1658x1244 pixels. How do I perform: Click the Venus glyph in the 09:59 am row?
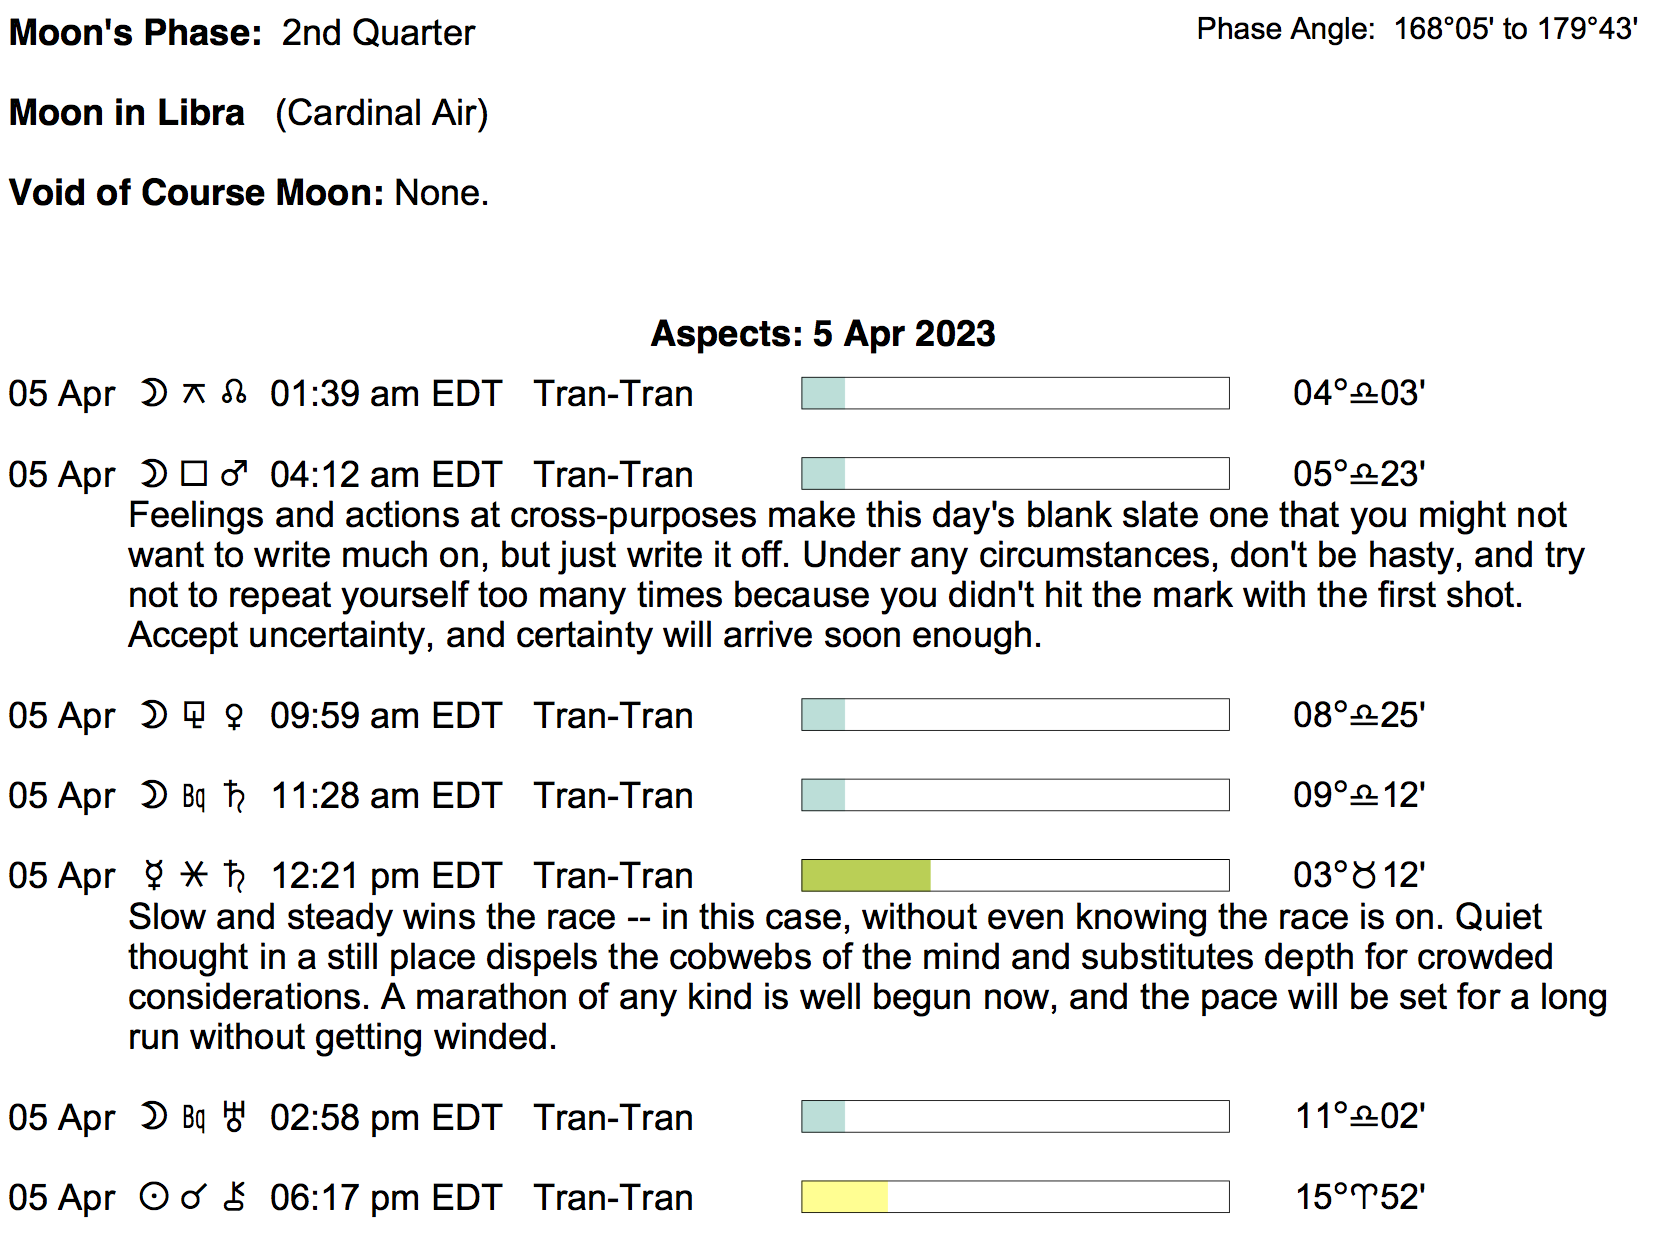click(234, 716)
